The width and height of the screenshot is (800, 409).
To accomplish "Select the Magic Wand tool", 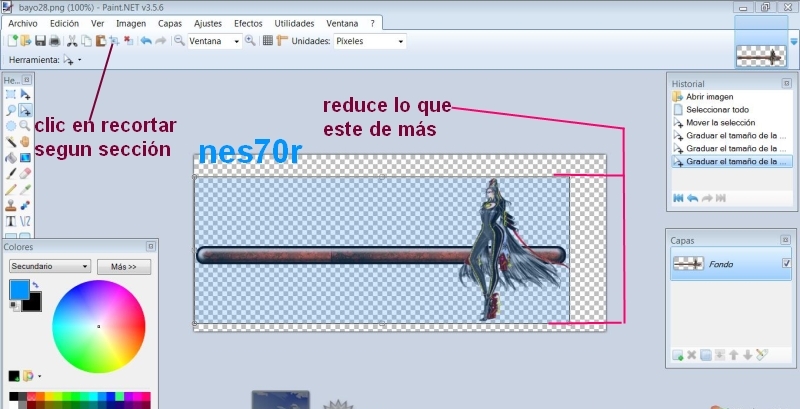I will point(10,142).
